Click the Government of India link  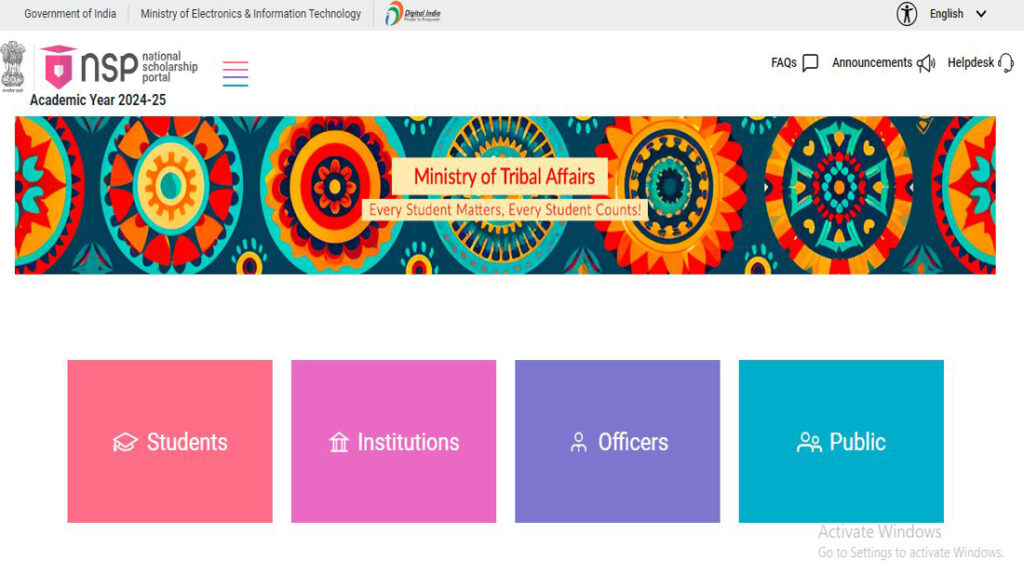tap(70, 14)
